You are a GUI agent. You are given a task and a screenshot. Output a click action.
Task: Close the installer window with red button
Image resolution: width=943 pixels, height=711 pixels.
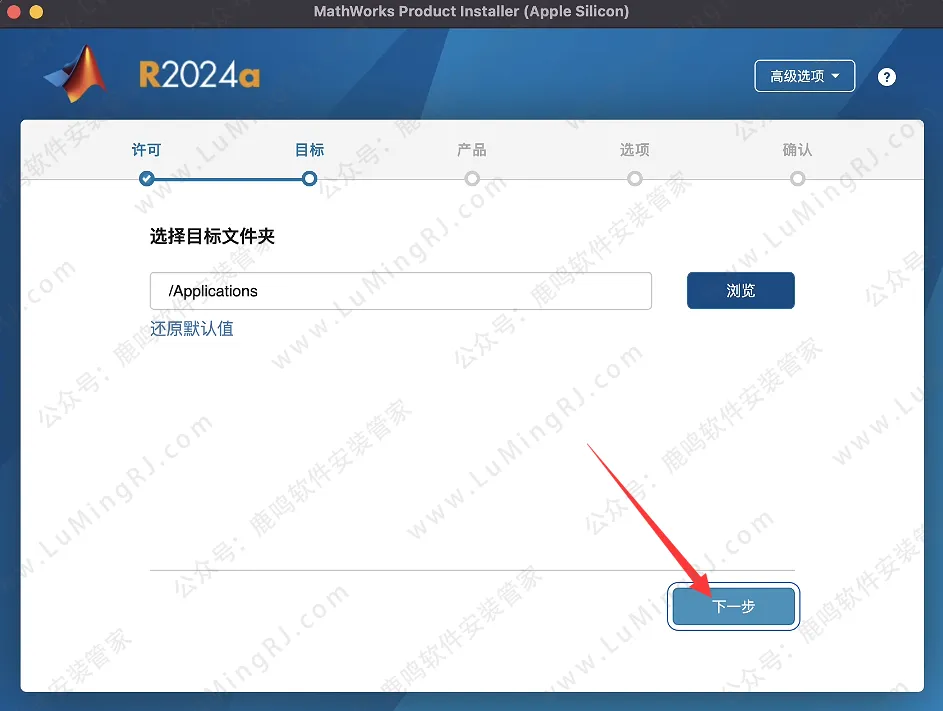(13, 11)
